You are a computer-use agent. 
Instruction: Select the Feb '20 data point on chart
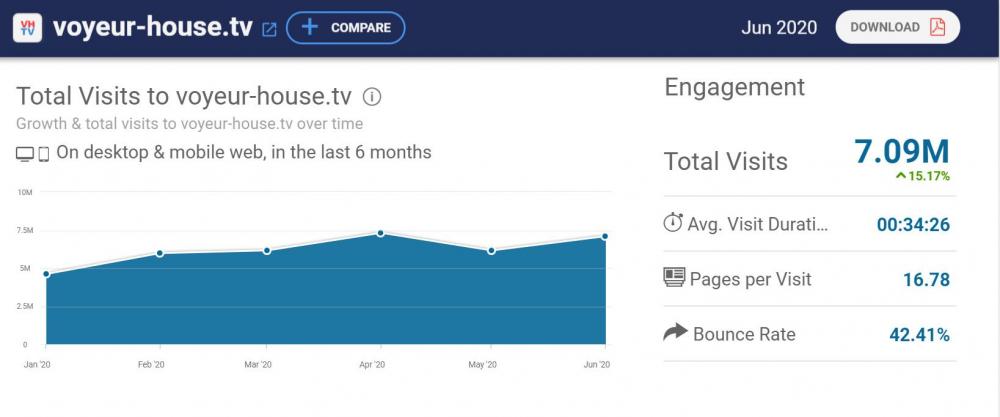[158, 253]
